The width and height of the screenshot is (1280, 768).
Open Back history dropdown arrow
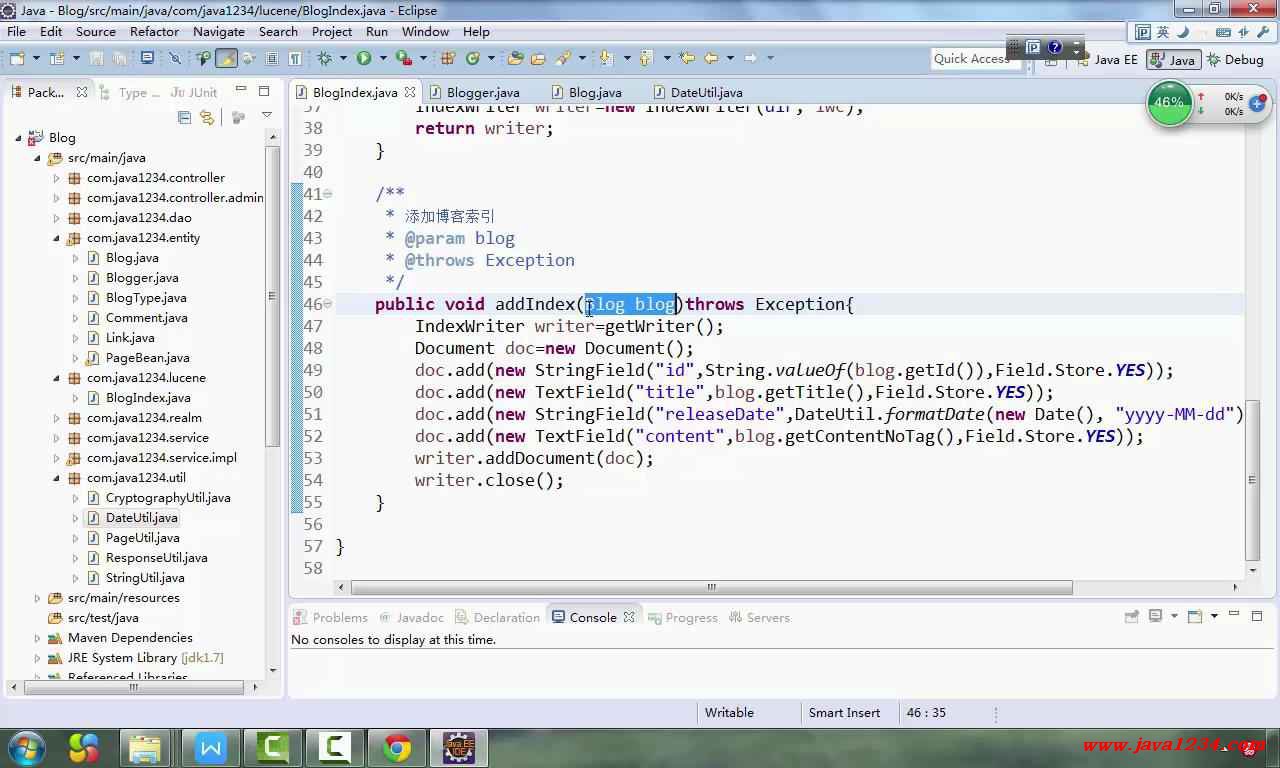[730, 59]
